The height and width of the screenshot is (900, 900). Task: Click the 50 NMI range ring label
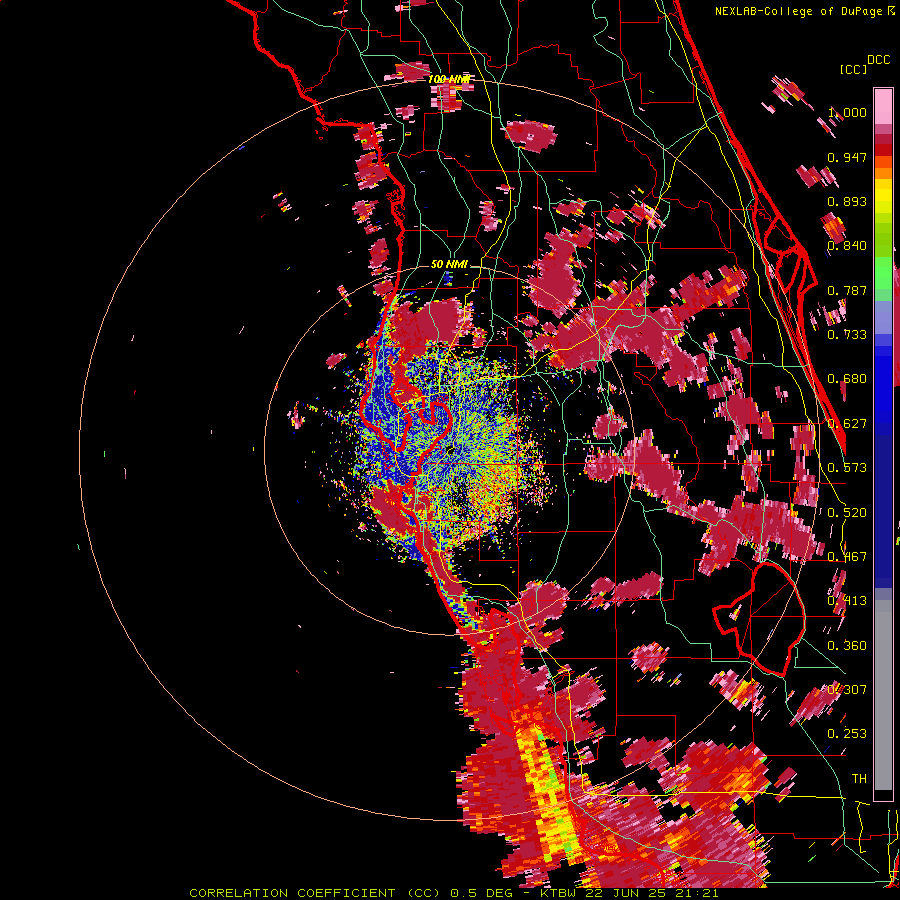[x=449, y=264]
